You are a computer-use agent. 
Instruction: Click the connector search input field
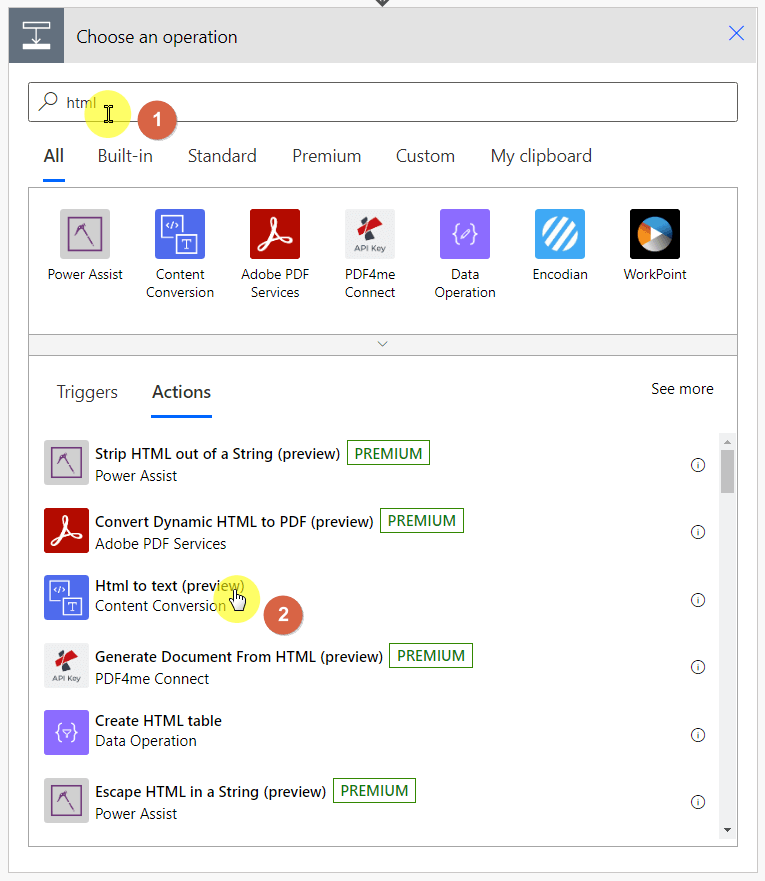[x=382, y=102]
